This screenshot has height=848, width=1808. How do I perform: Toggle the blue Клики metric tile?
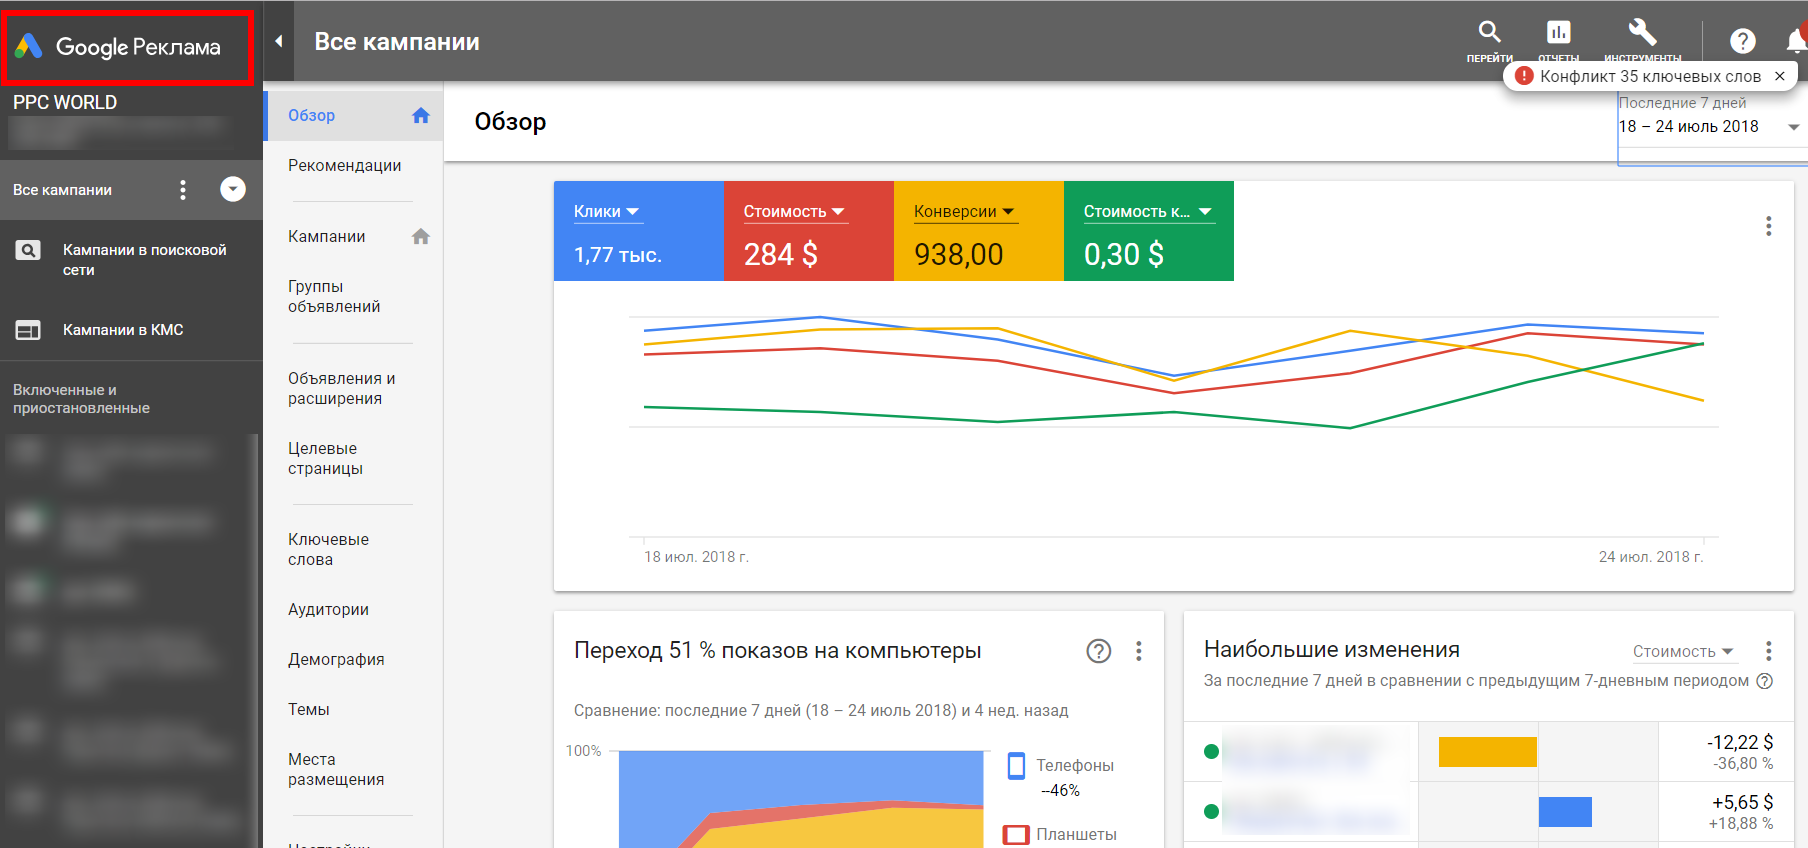pyautogui.click(x=638, y=231)
